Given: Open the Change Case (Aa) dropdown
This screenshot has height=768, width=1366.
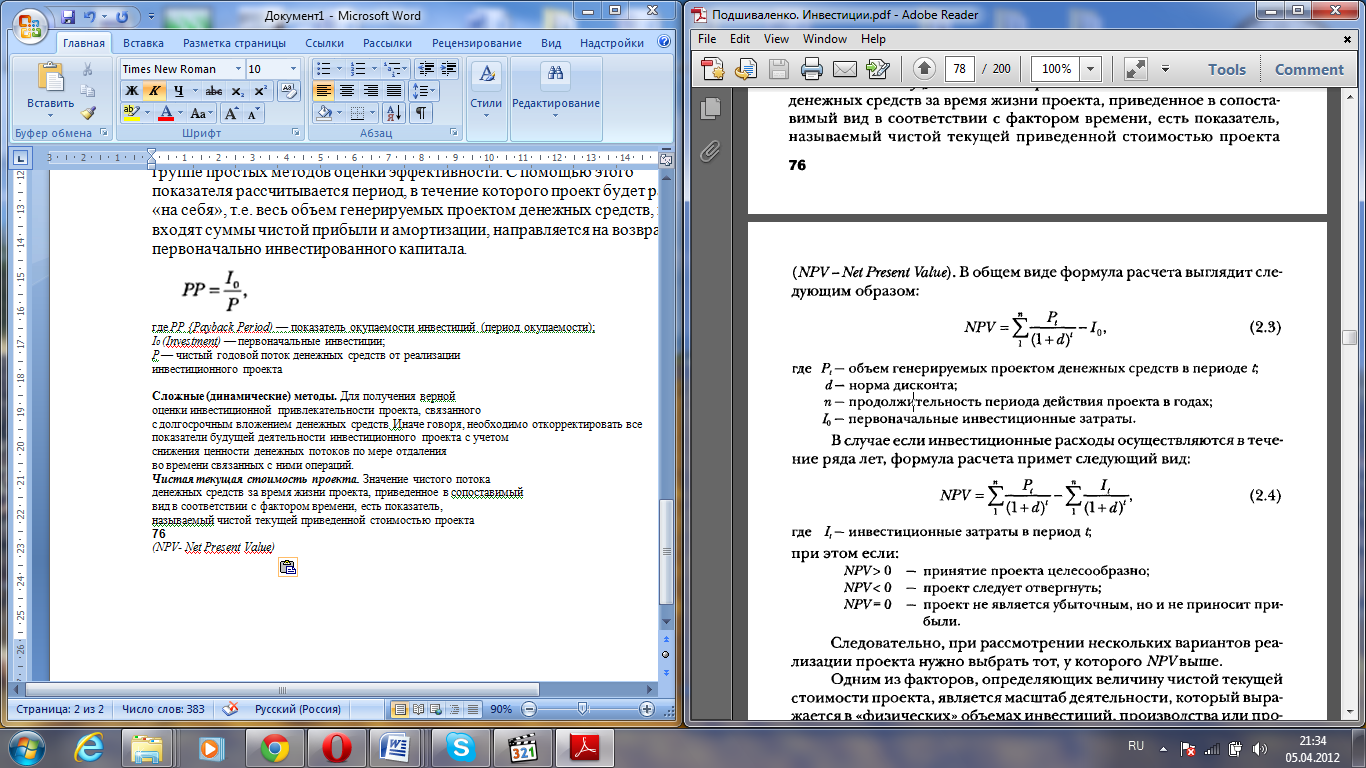Looking at the screenshot, I should coord(201,113).
